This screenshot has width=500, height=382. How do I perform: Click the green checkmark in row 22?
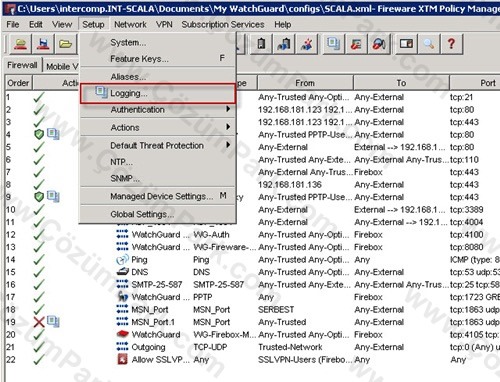(39, 359)
